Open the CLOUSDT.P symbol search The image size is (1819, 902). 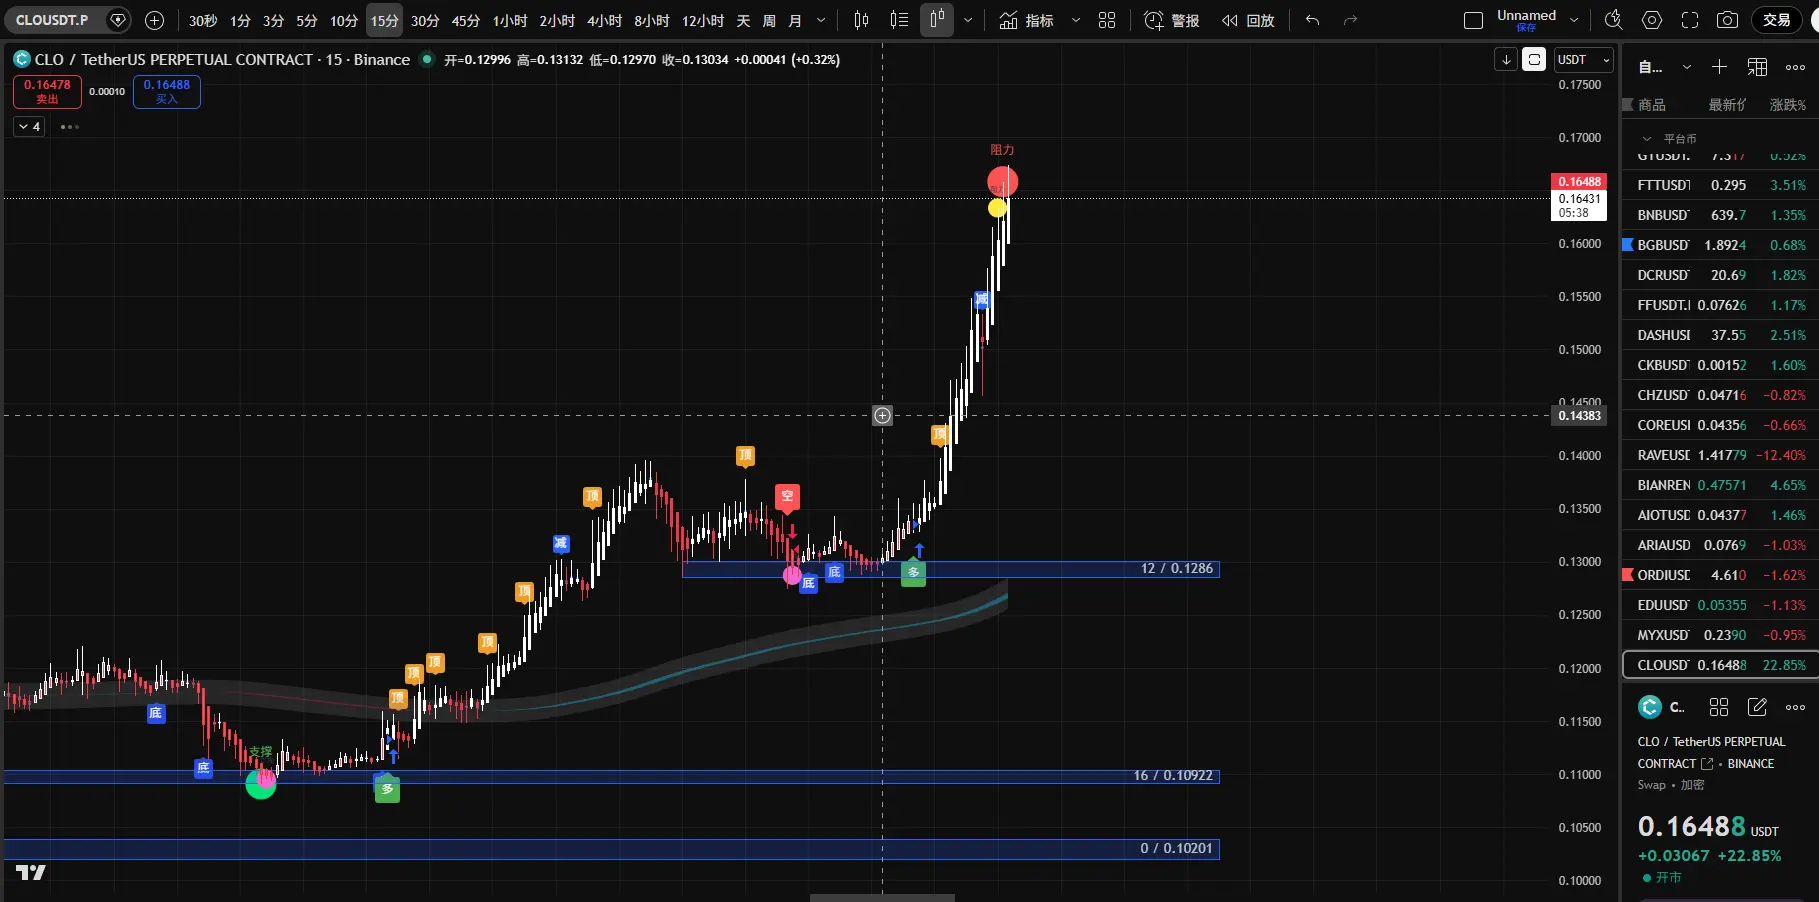click(52, 20)
